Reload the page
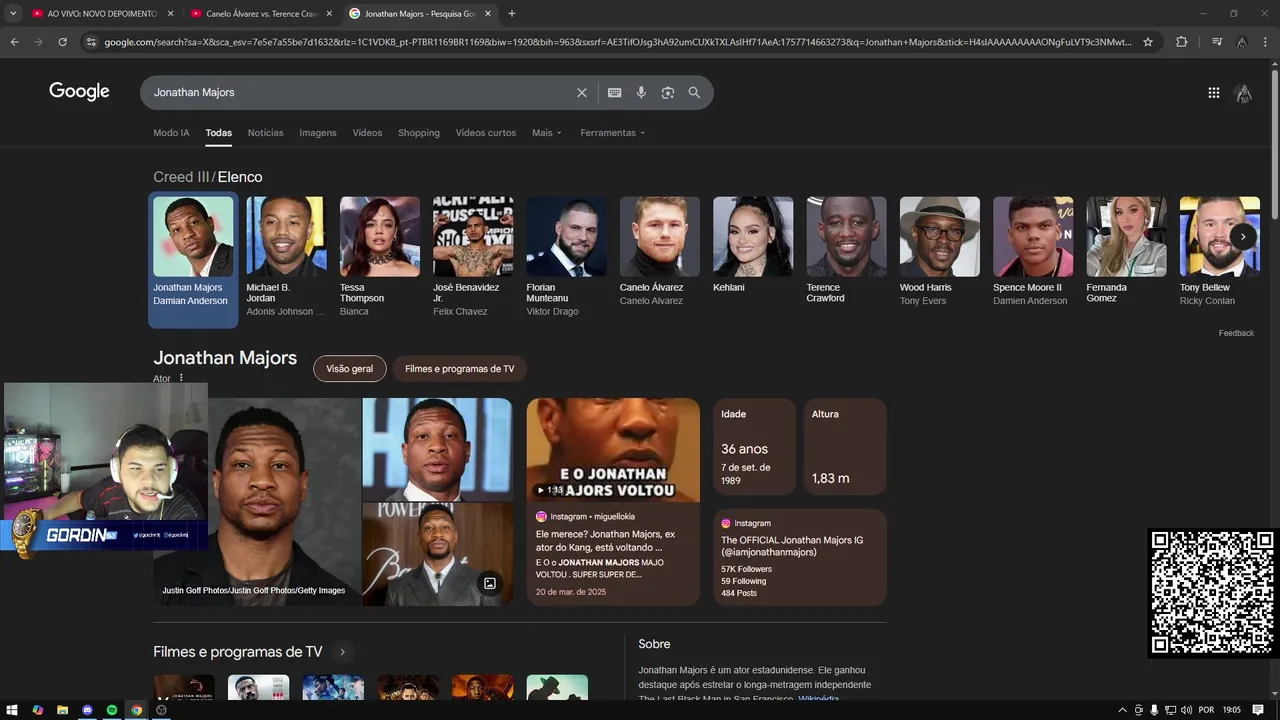The height and width of the screenshot is (720, 1280). click(x=62, y=42)
